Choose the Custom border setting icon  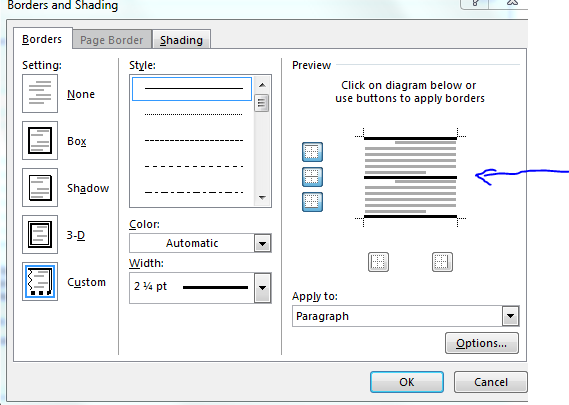[x=40, y=282]
